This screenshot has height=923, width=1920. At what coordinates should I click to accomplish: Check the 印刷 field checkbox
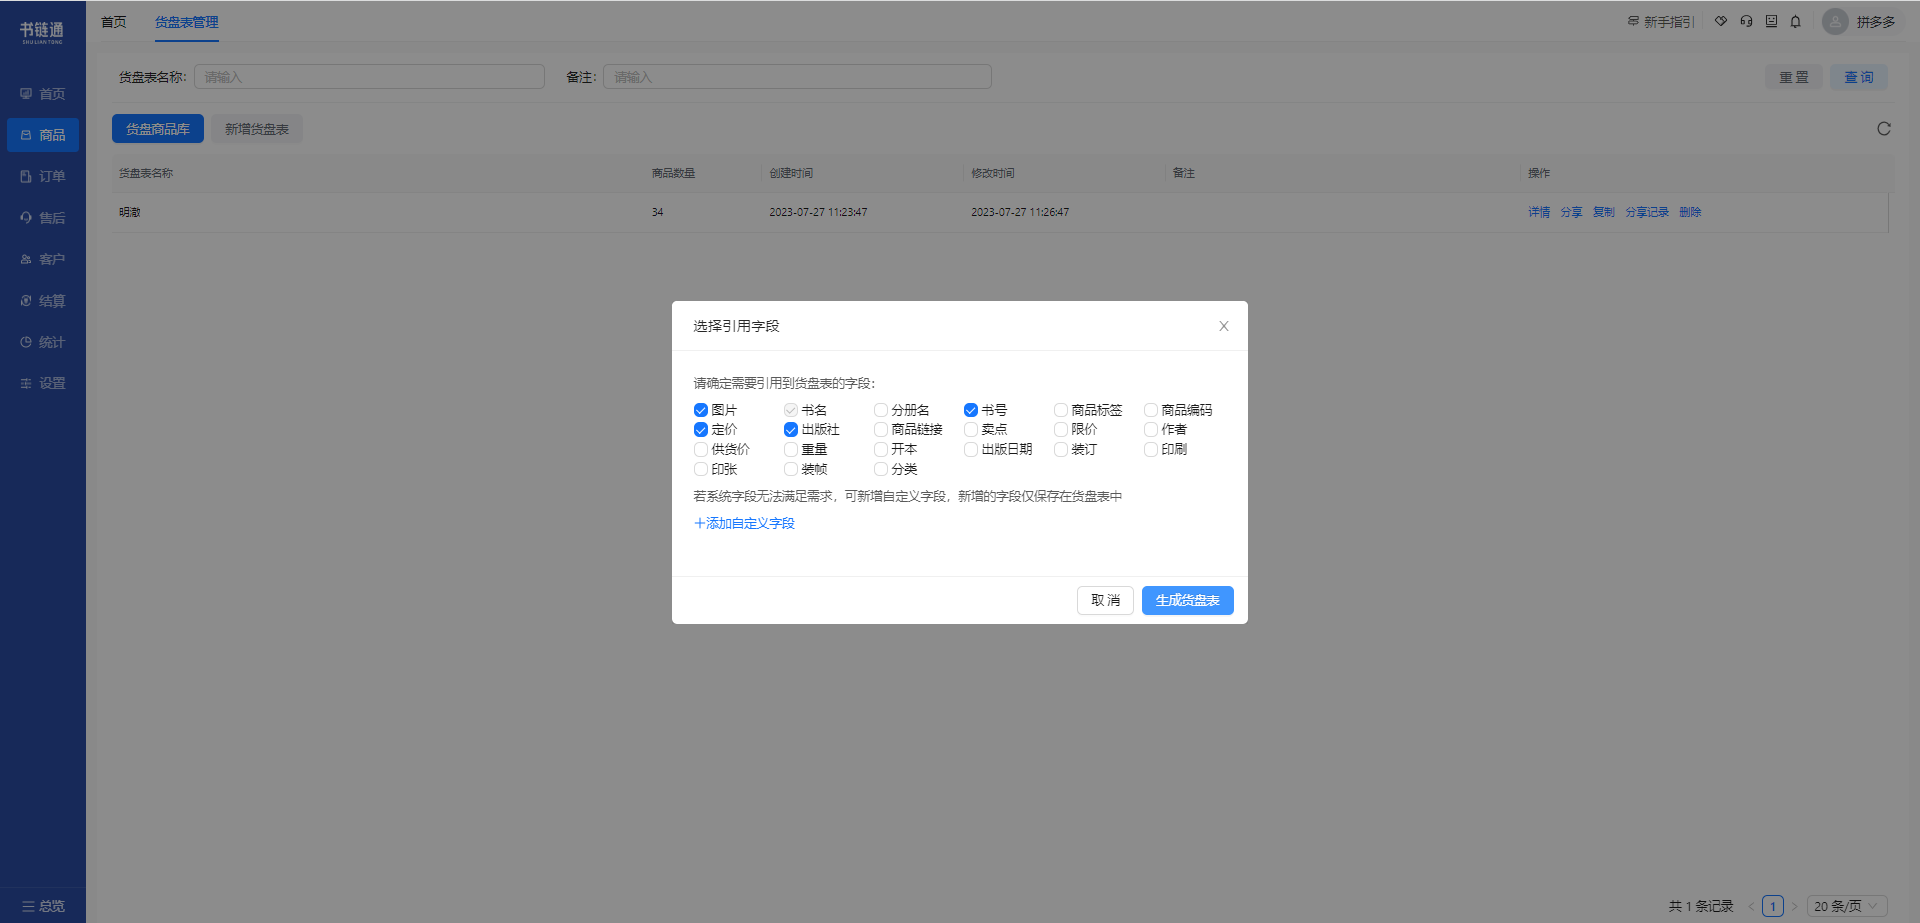point(1150,450)
